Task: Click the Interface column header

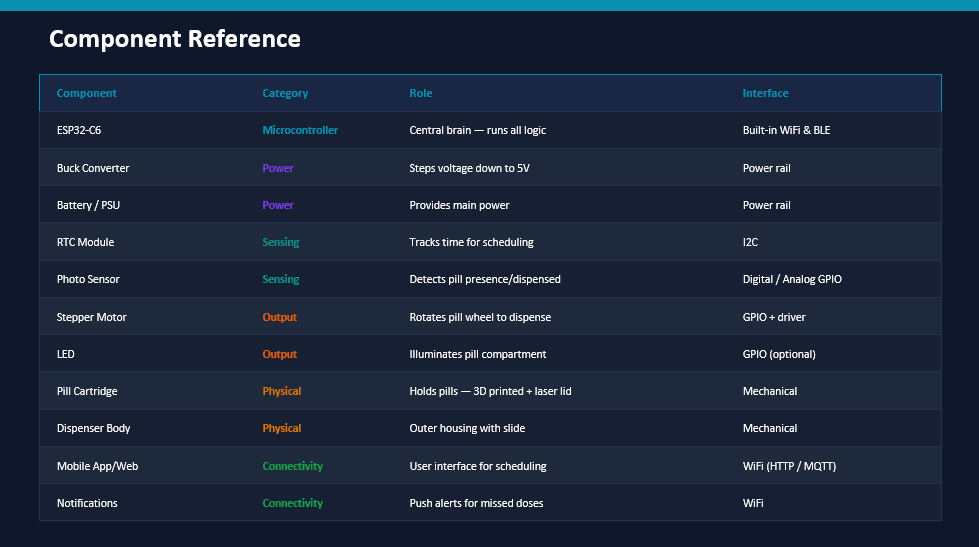Action: 765,93
